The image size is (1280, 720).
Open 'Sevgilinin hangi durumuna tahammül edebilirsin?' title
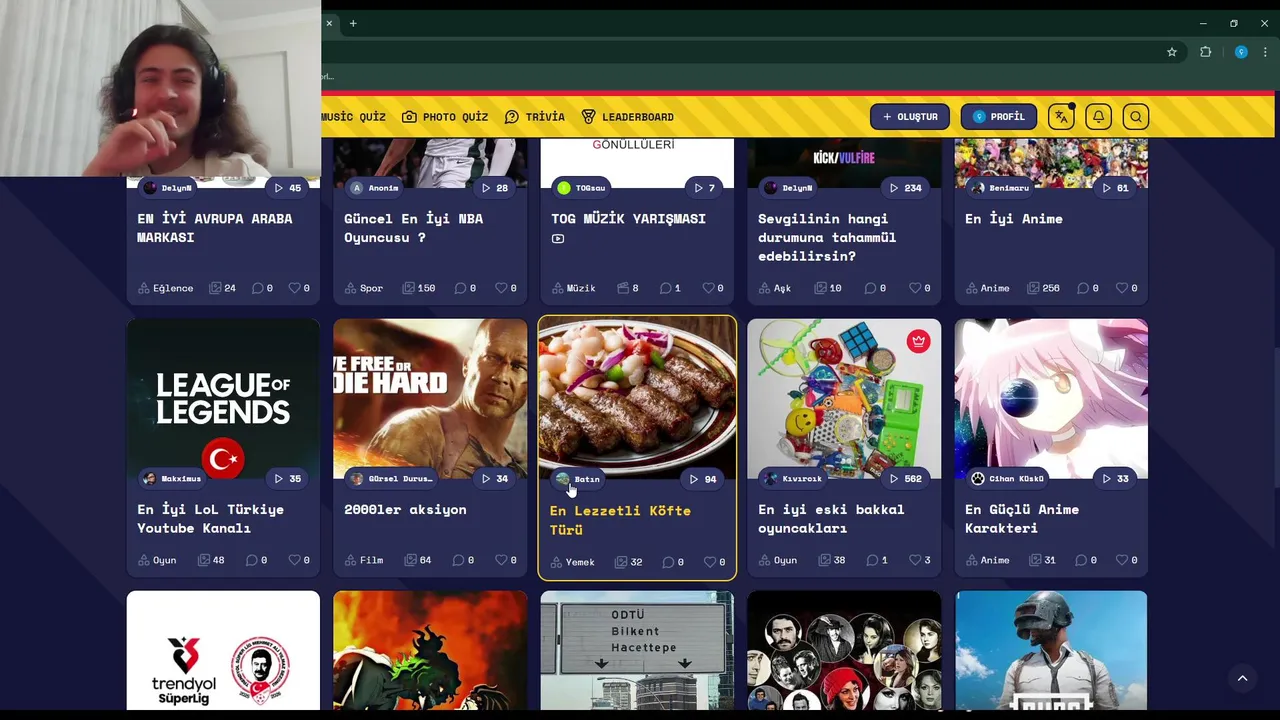pos(827,237)
